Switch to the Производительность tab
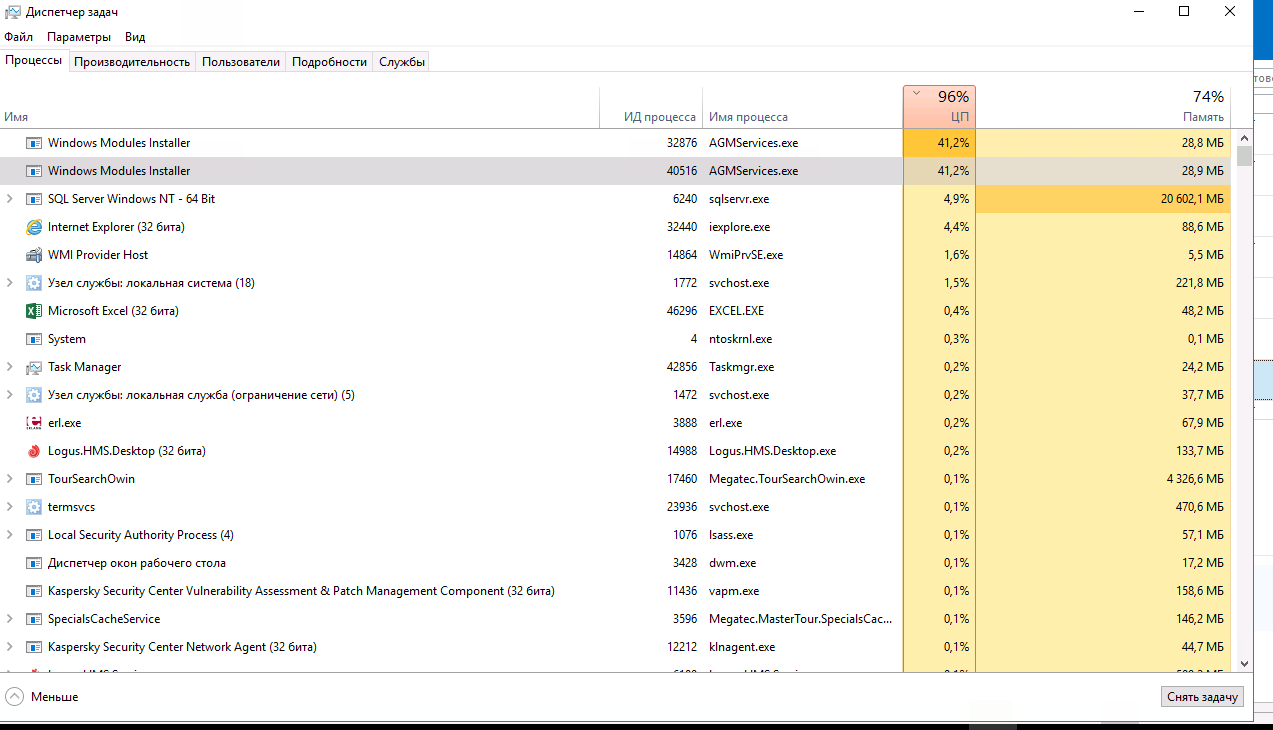 pos(132,62)
